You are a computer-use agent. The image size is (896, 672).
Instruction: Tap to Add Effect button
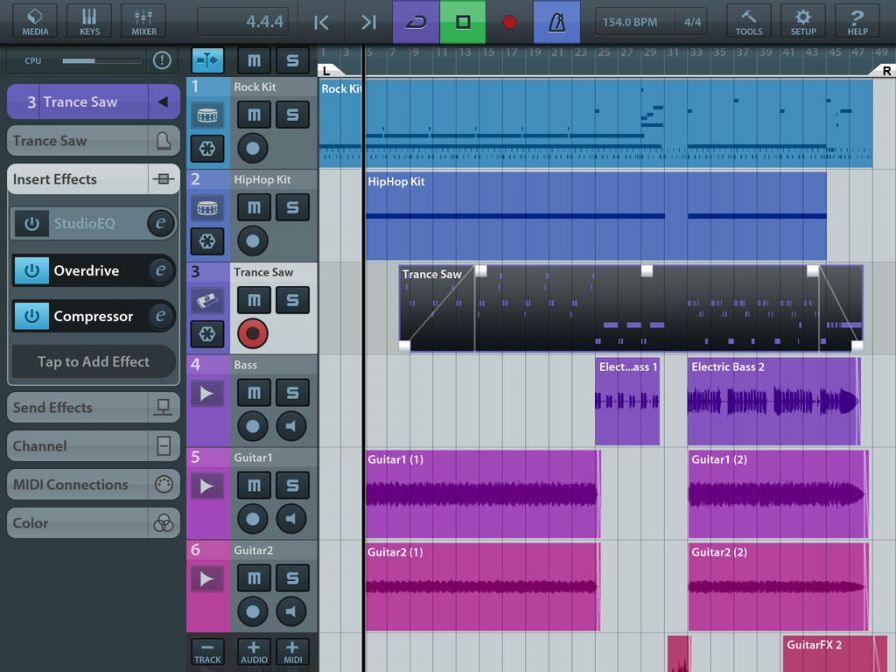93,362
